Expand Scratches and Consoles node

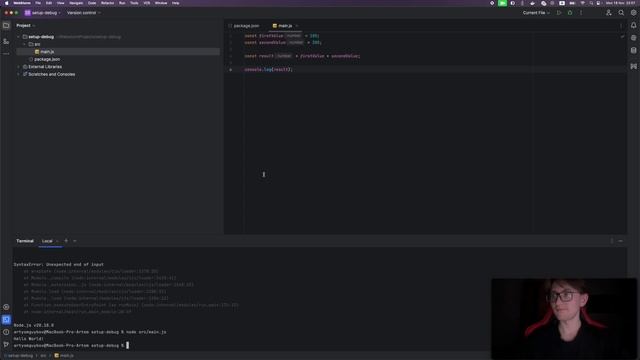18,74
